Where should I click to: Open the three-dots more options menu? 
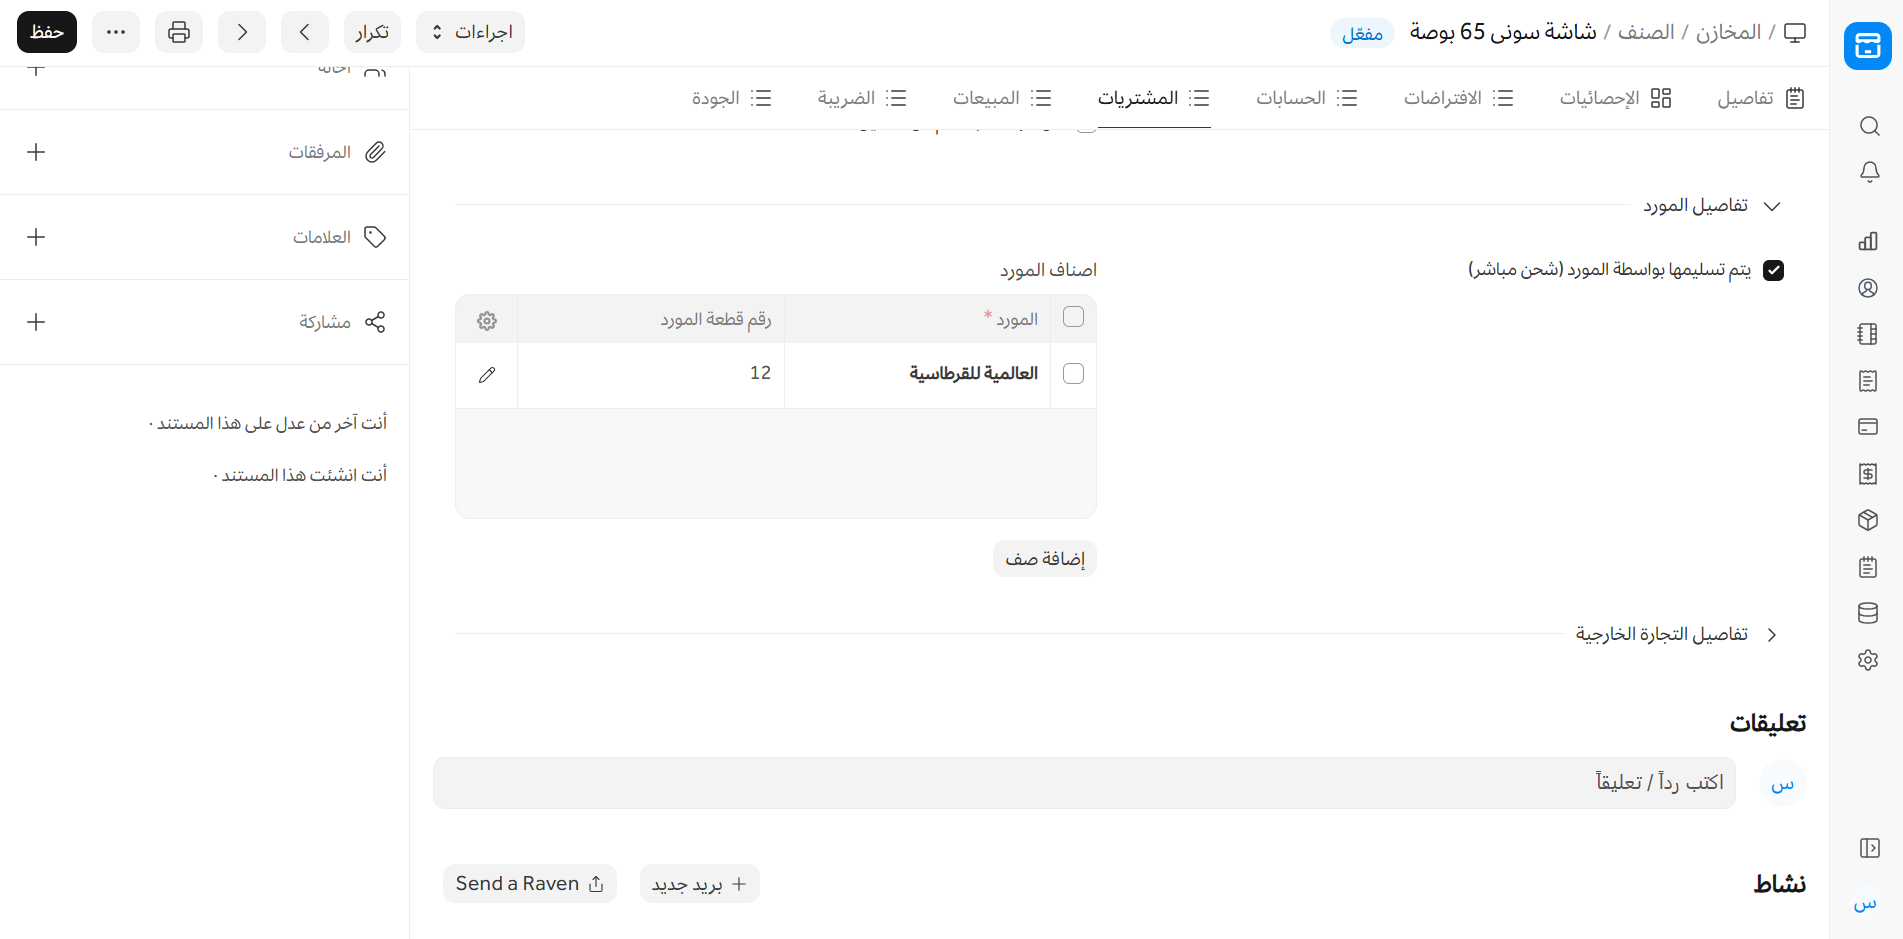(116, 32)
